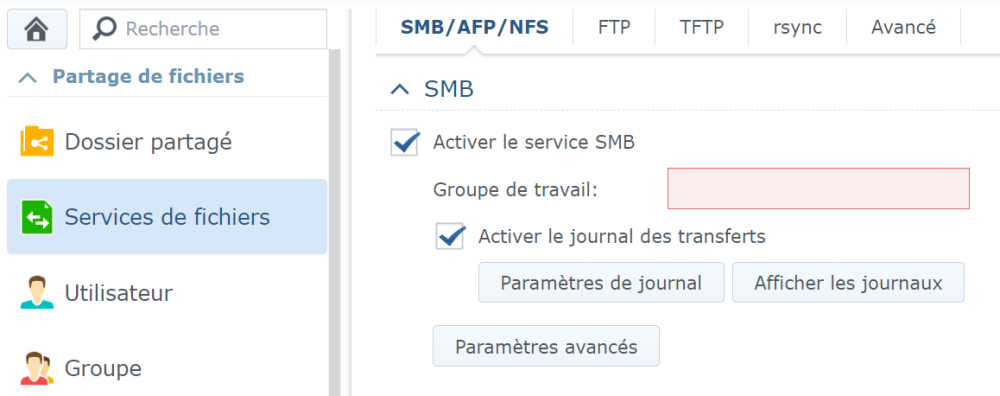
Task: Open Utilisateur via its person icon
Action: [37, 293]
